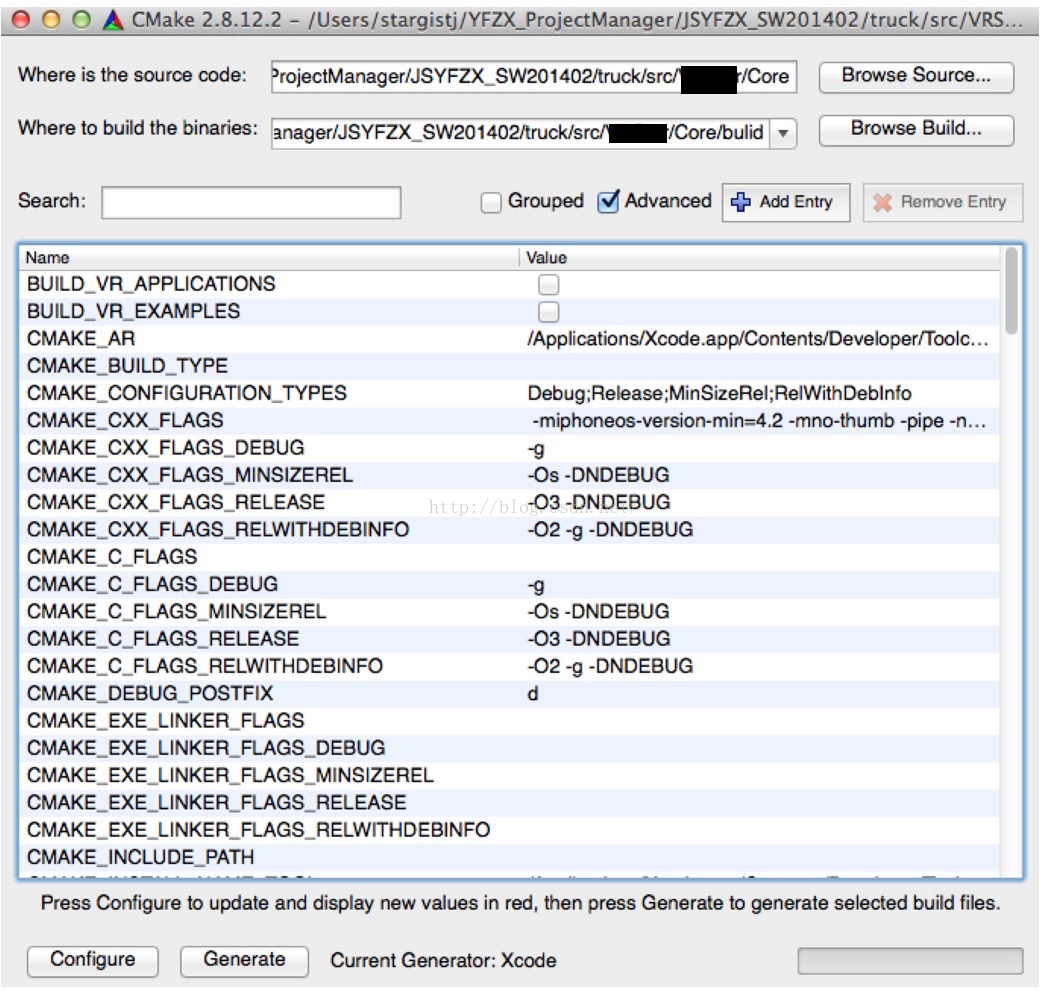
Task: Select the CMAKE_EXE_LINKER_FLAGS_MINSIZEREL row
Action: click(509, 775)
